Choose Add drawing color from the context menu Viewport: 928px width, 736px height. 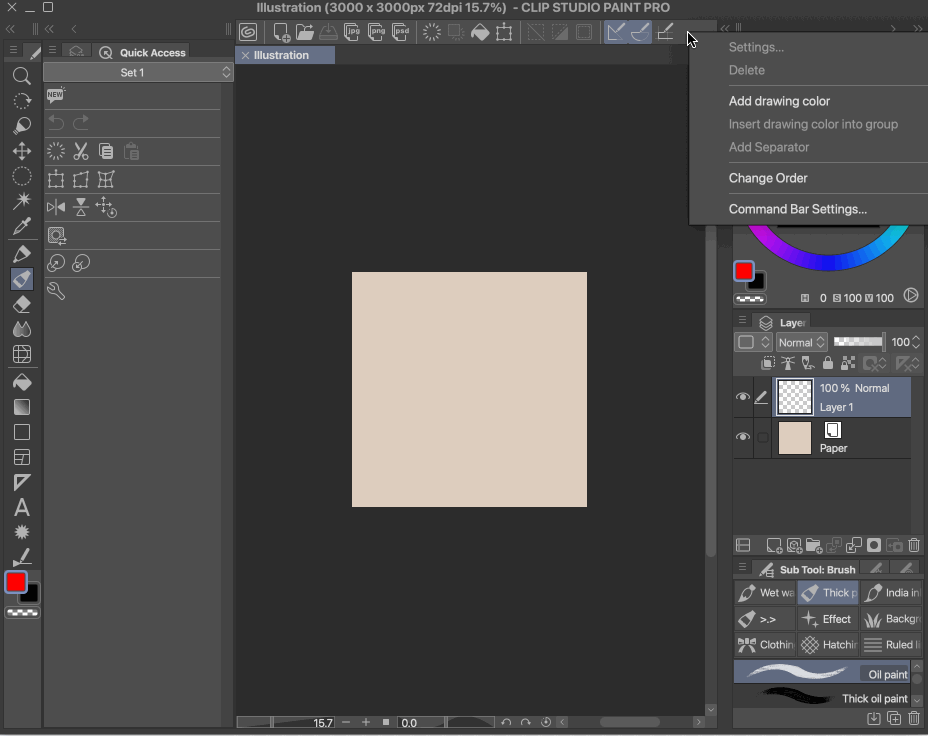click(x=779, y=101)
